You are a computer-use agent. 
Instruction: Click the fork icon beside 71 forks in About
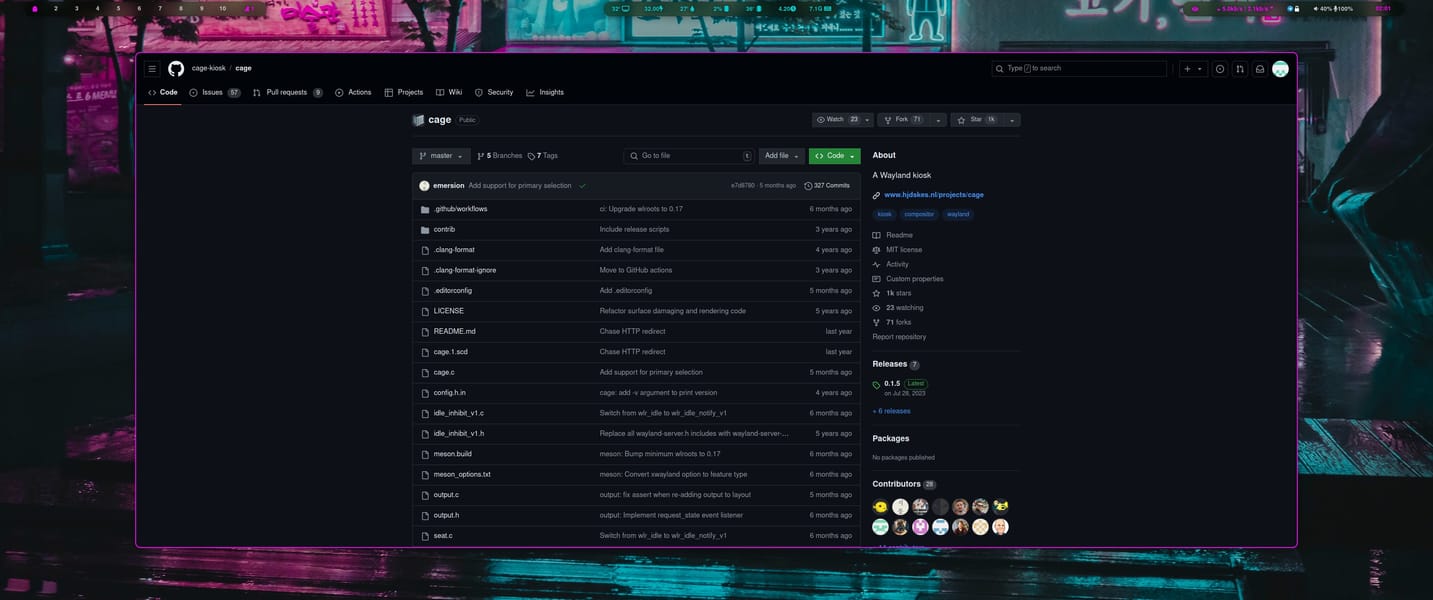point(877,322)
